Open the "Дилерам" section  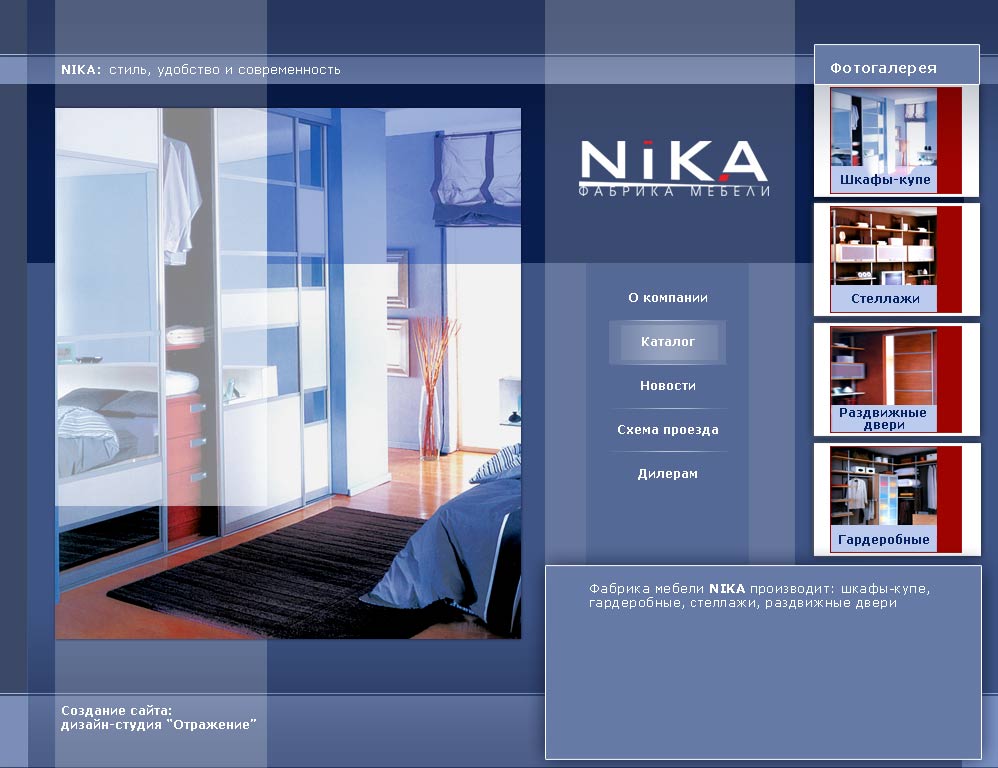[667, 473]
